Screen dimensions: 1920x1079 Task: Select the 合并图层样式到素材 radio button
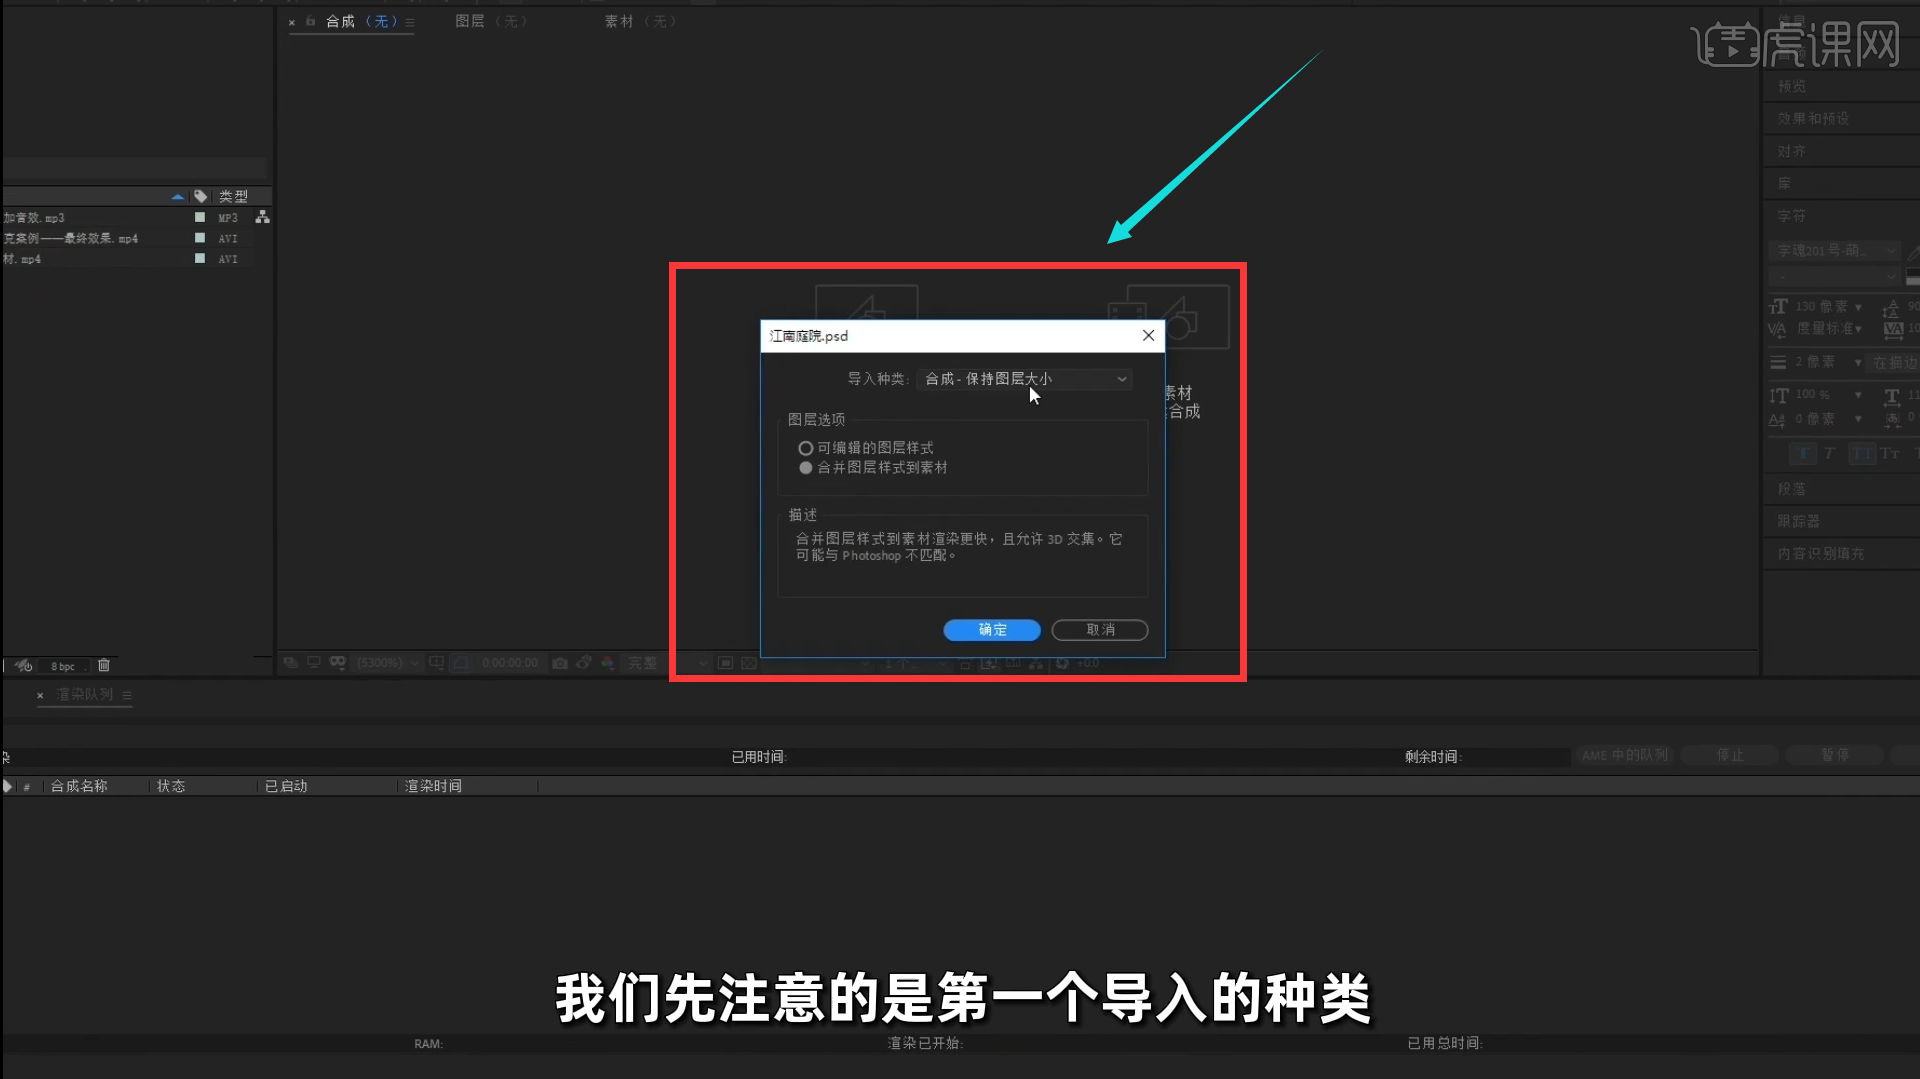point(806,467)
